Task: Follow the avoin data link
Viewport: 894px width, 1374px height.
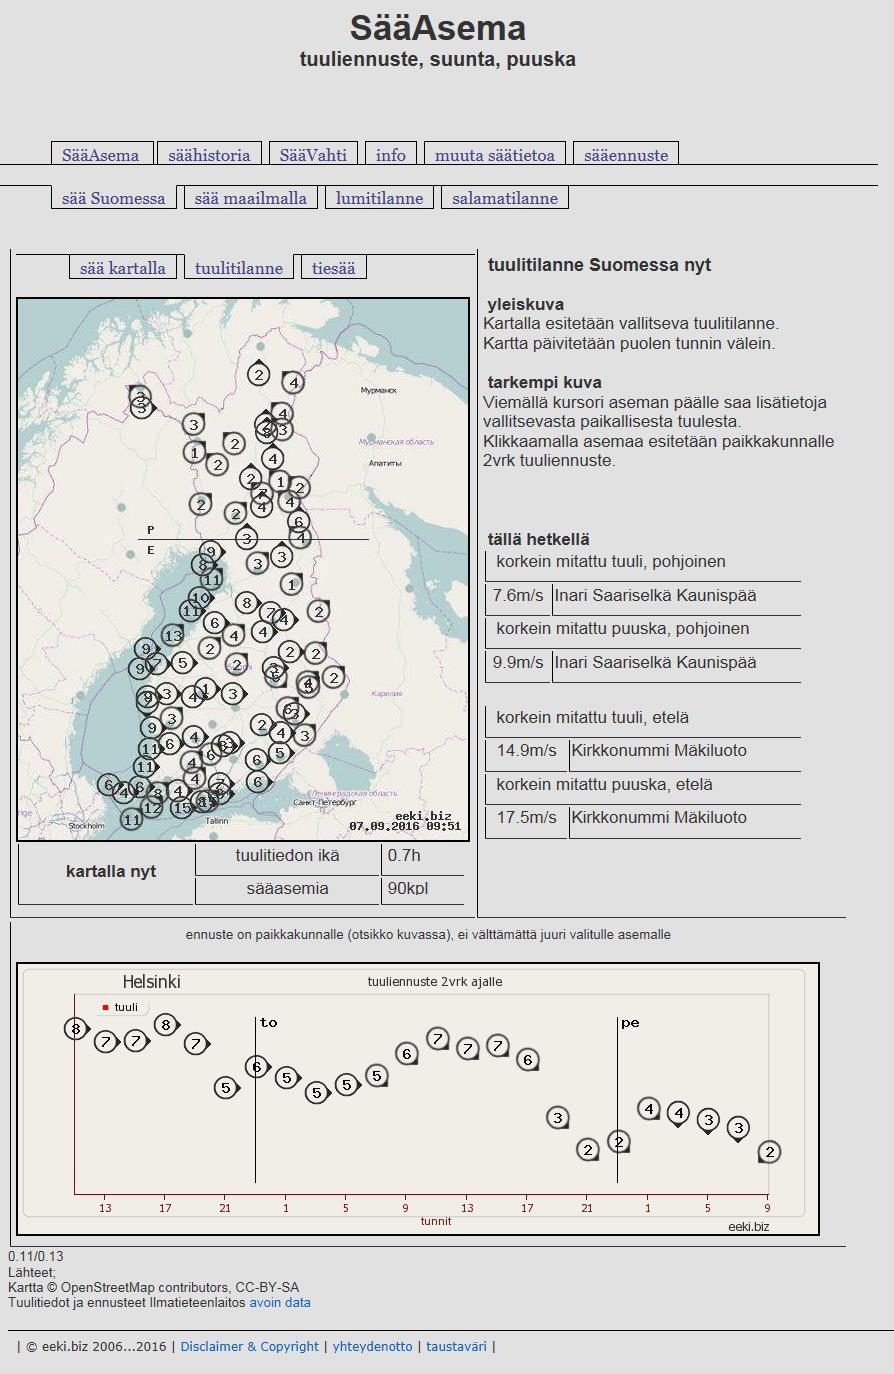Action: coord(280,1302)
